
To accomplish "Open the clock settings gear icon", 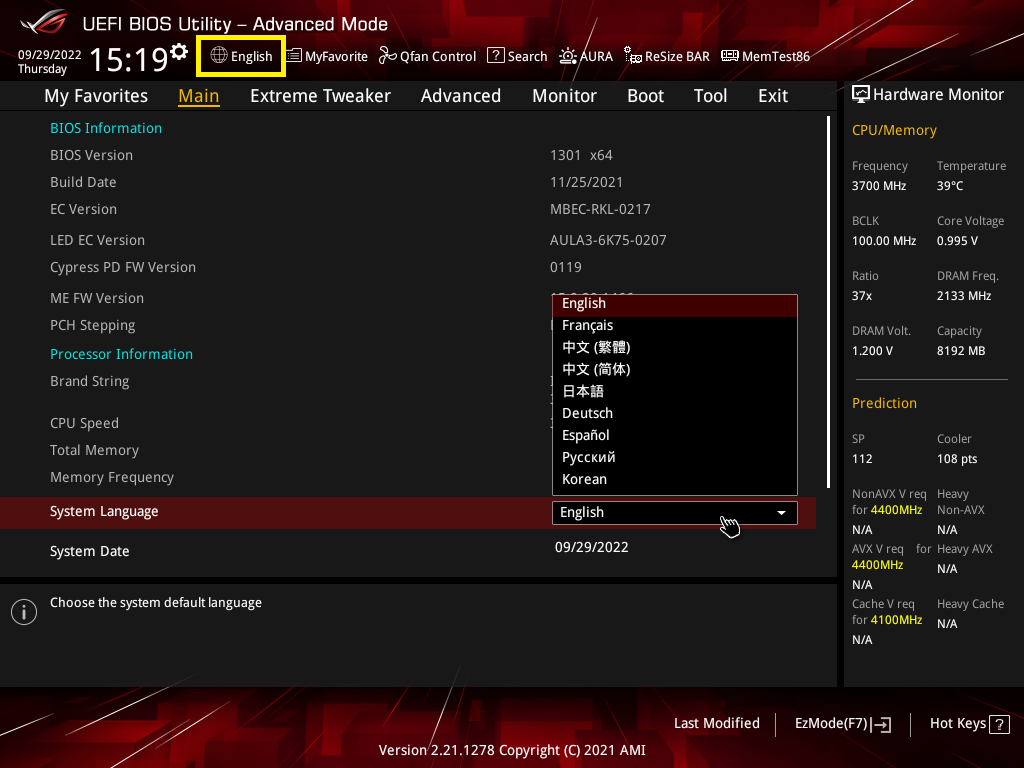I will 178,52.
